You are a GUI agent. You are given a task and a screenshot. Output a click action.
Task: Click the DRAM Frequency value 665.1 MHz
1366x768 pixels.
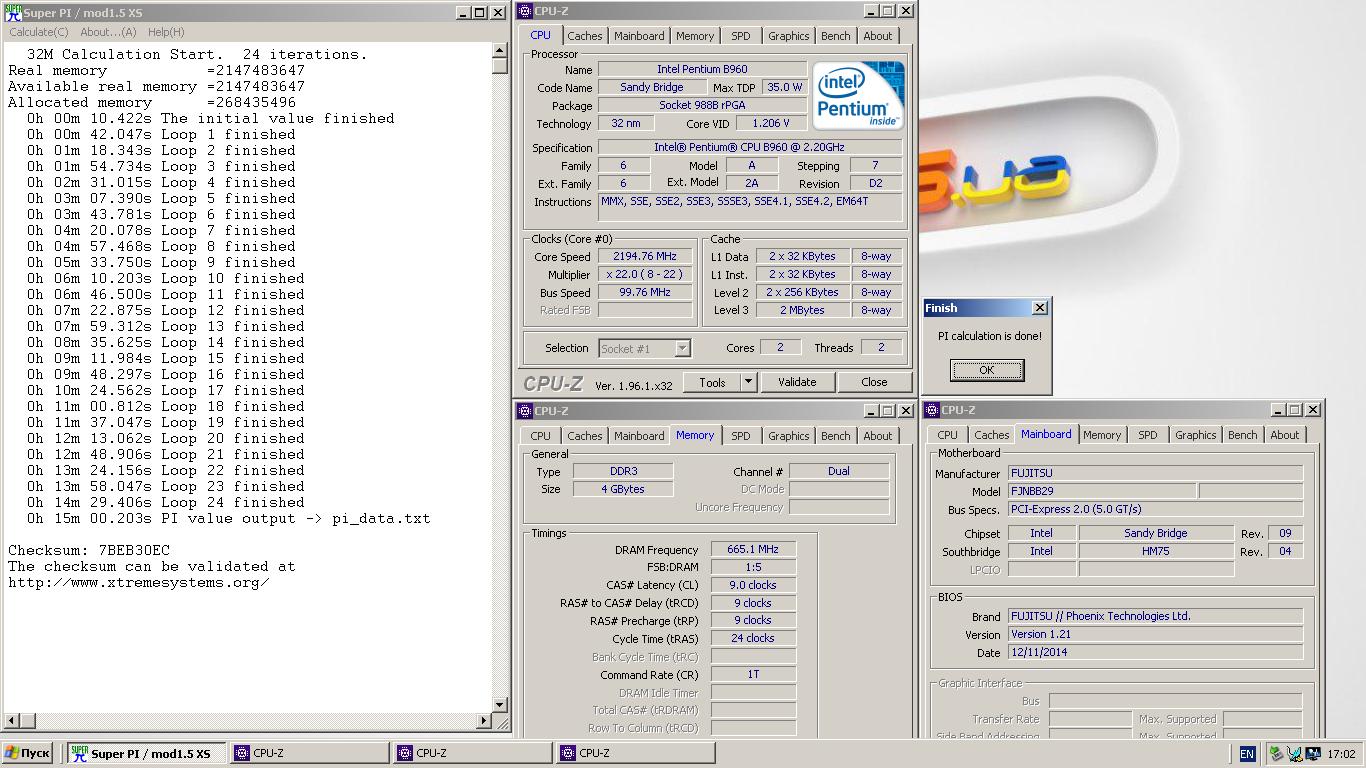[x=754, y=549]
